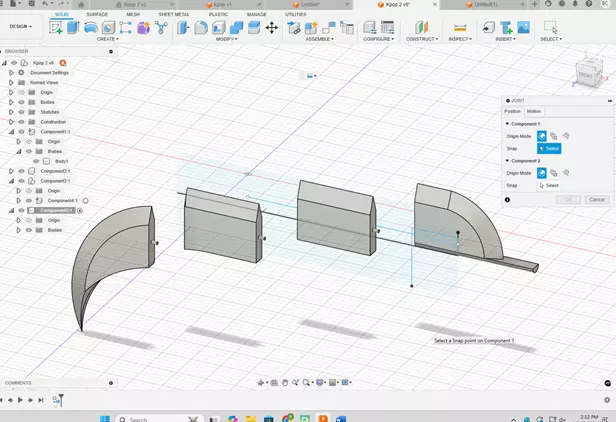Click the Change Parameters table icon
616x422 pixels.
[387, 28]
